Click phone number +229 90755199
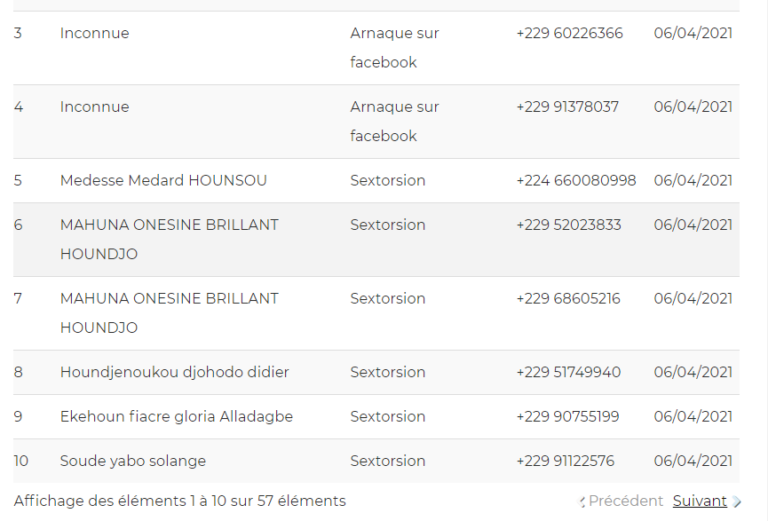The height and width of the screenshot is (521, 768). pos(567,417)
